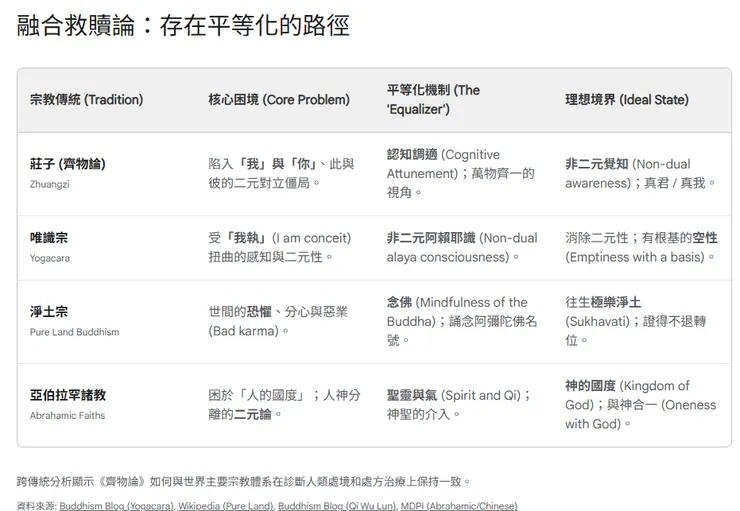This screenshot has width=740, height=511.
Task: Click the 非二元覺知 (Non-dual awareness) cell
Action: [x=640, y=174]
